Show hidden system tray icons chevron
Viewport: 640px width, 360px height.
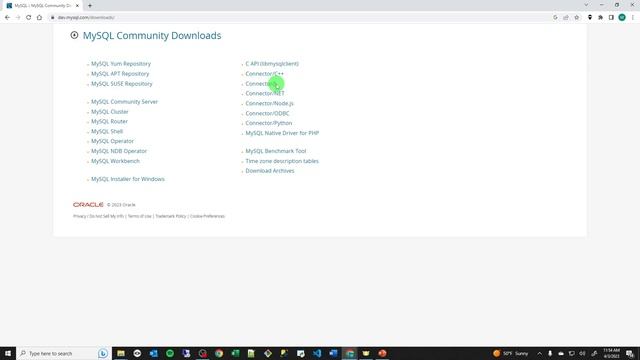pyautogui.click(x=539, y=353)
